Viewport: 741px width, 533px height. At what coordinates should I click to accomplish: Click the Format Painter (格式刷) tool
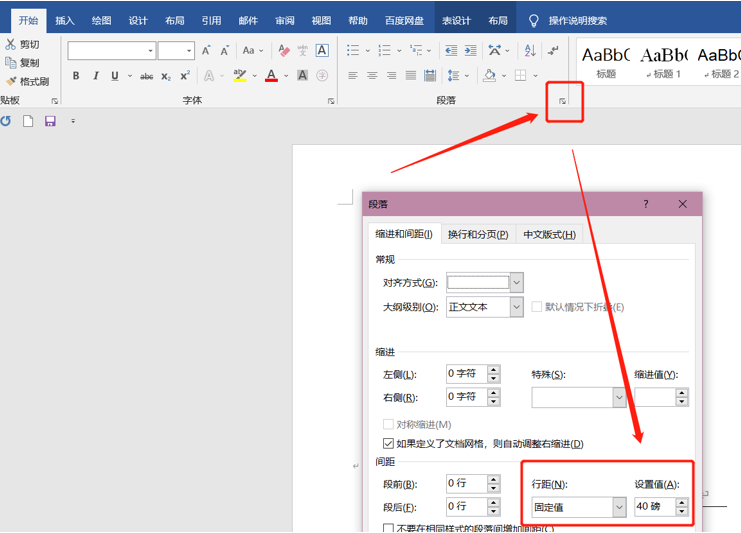tap(27, 82)
